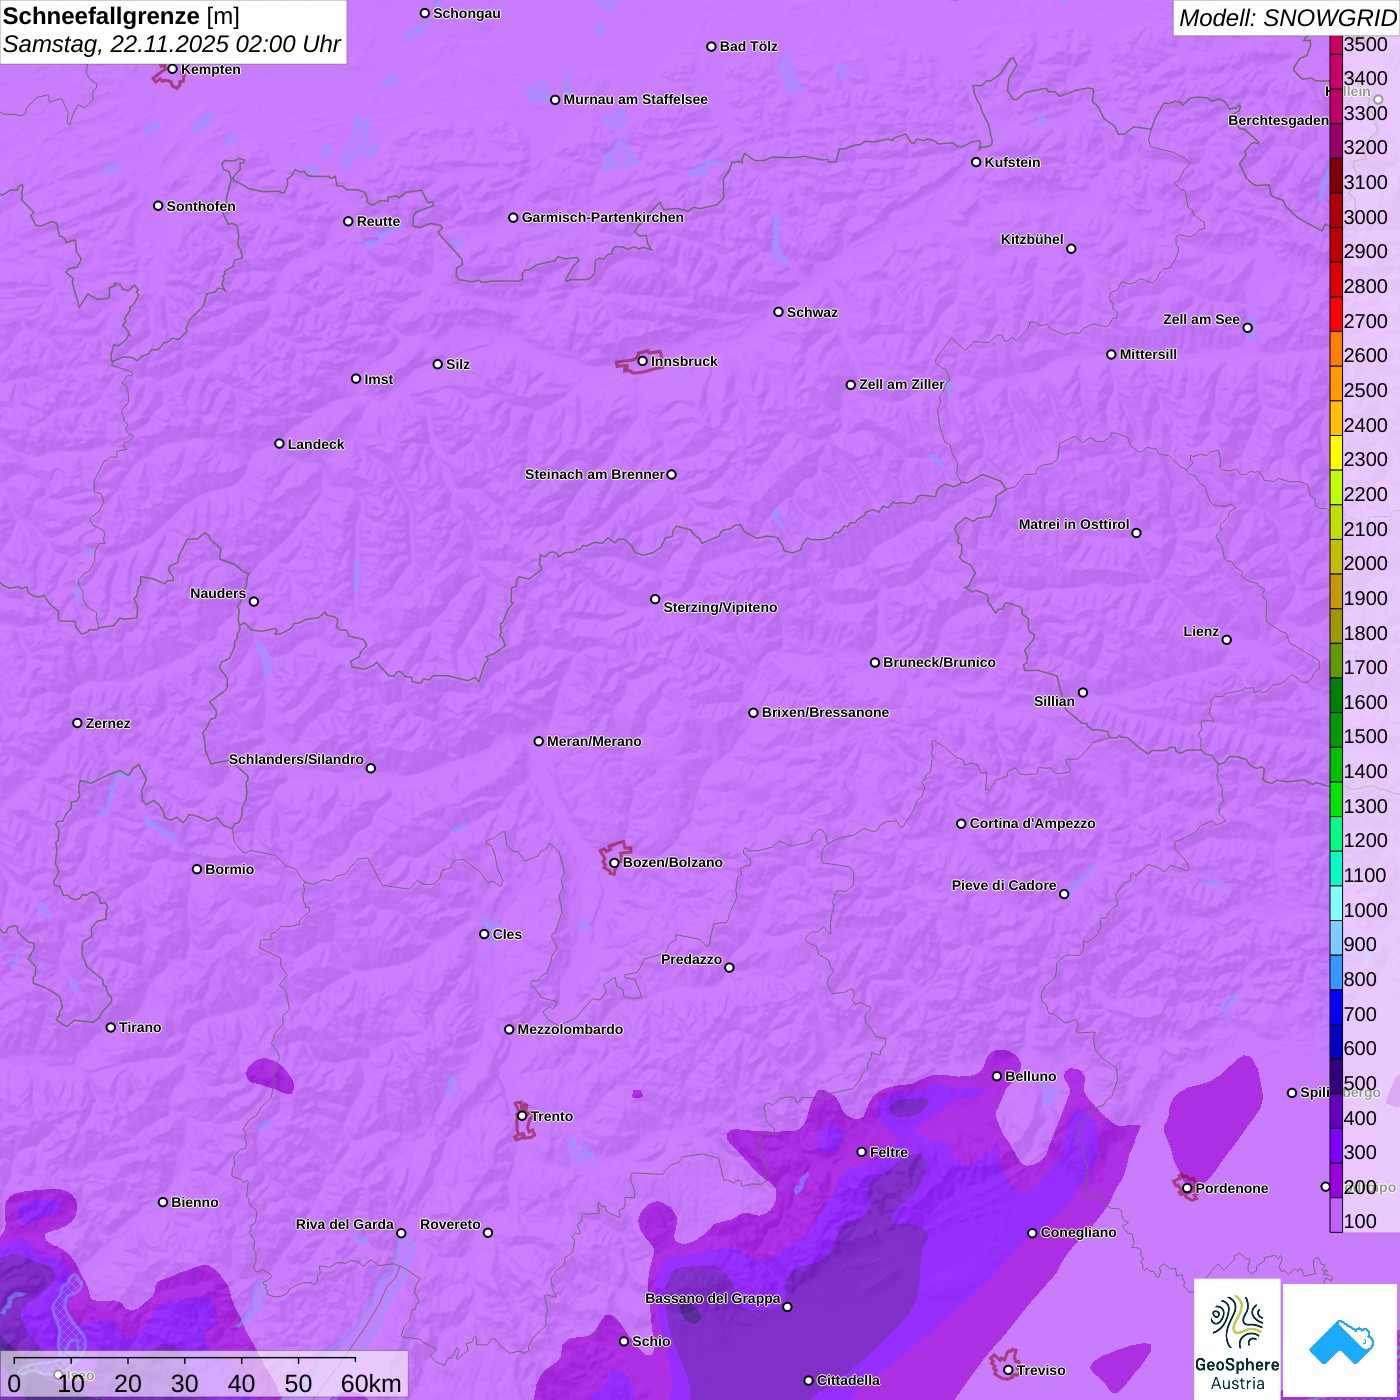The height and width of the screenshot is (1400, 1400).
Task: Click the Landeck location dot
Action: 279,444
